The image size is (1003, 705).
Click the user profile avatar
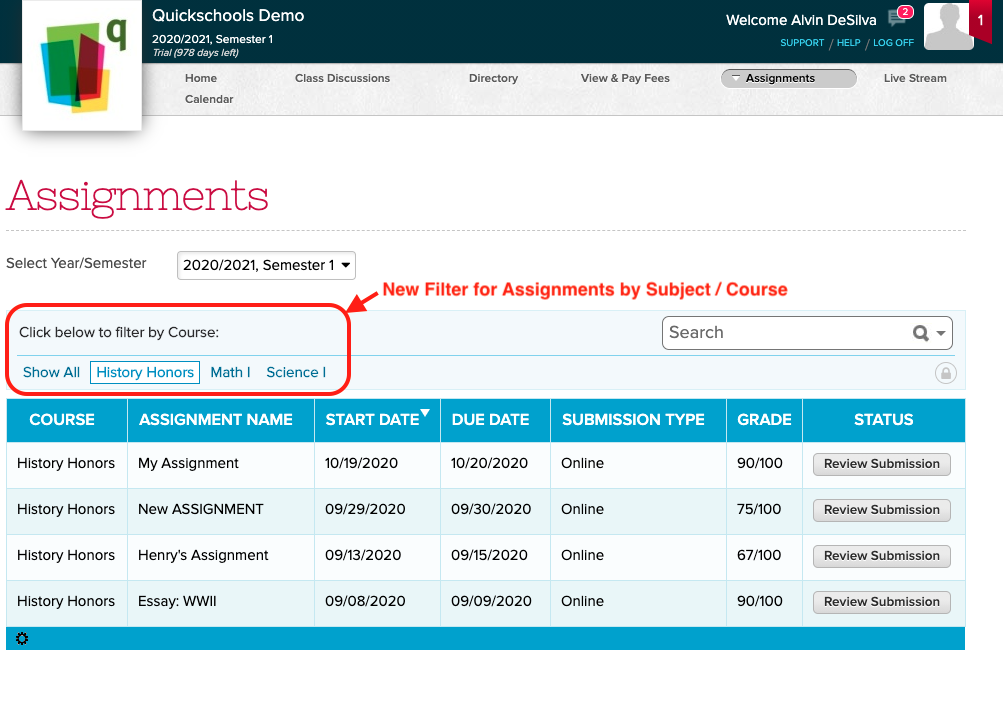pyautogui.click(x=948, y=26)
